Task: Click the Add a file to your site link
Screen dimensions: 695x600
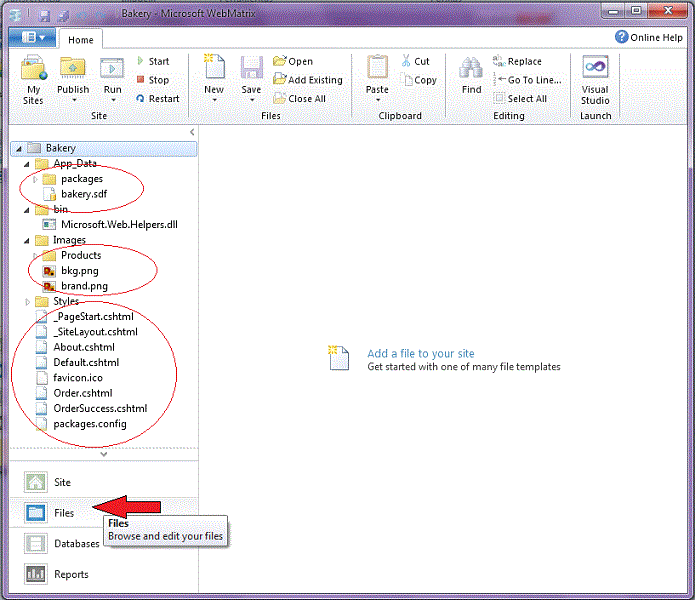Action: coord(421,353)
